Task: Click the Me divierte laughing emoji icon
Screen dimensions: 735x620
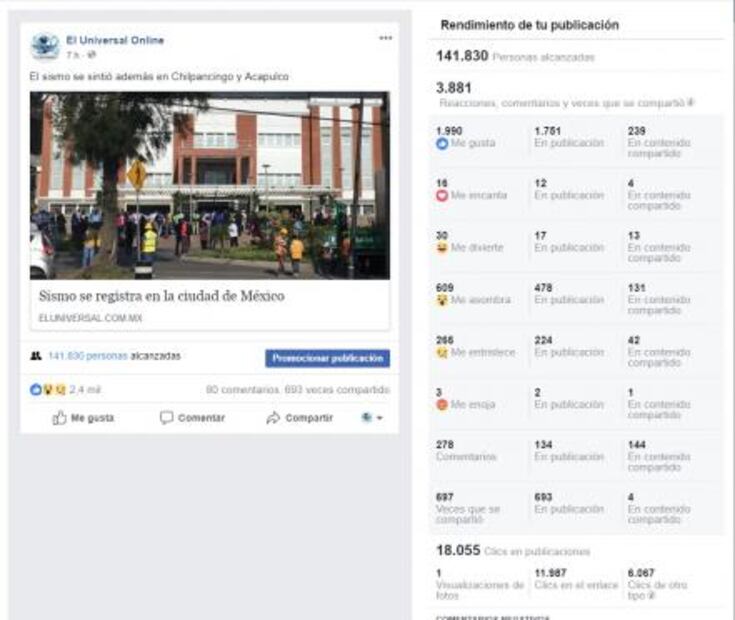Action: (x=442, y=247)
